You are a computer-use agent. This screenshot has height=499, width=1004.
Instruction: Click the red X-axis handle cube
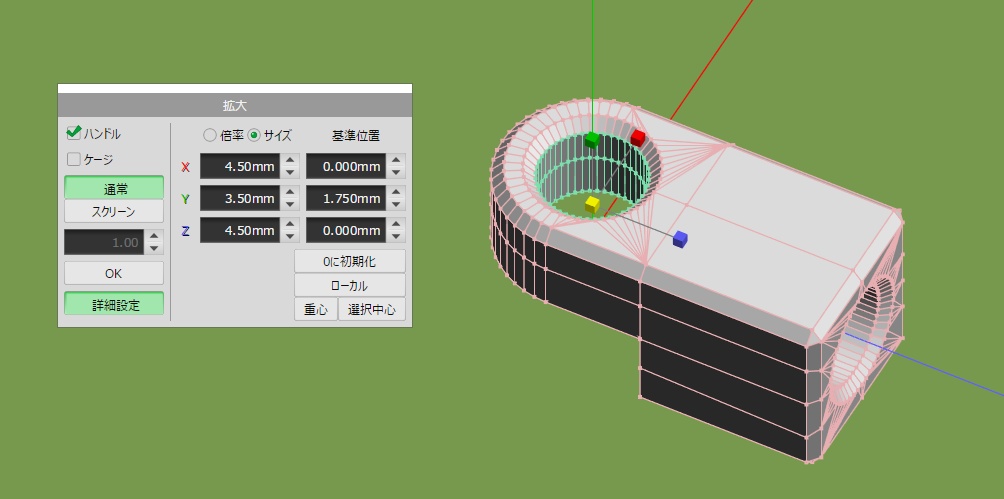(x=638, y=138)
